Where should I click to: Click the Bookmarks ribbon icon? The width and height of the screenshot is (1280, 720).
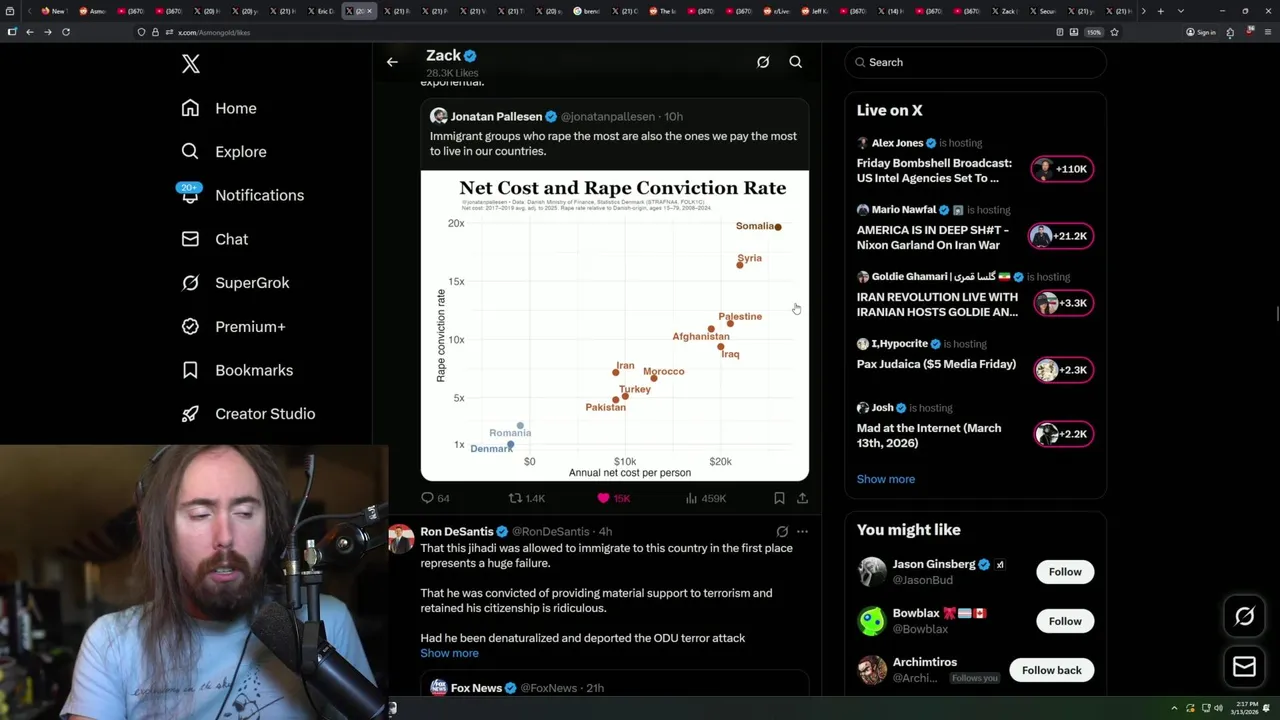(190, 370)
